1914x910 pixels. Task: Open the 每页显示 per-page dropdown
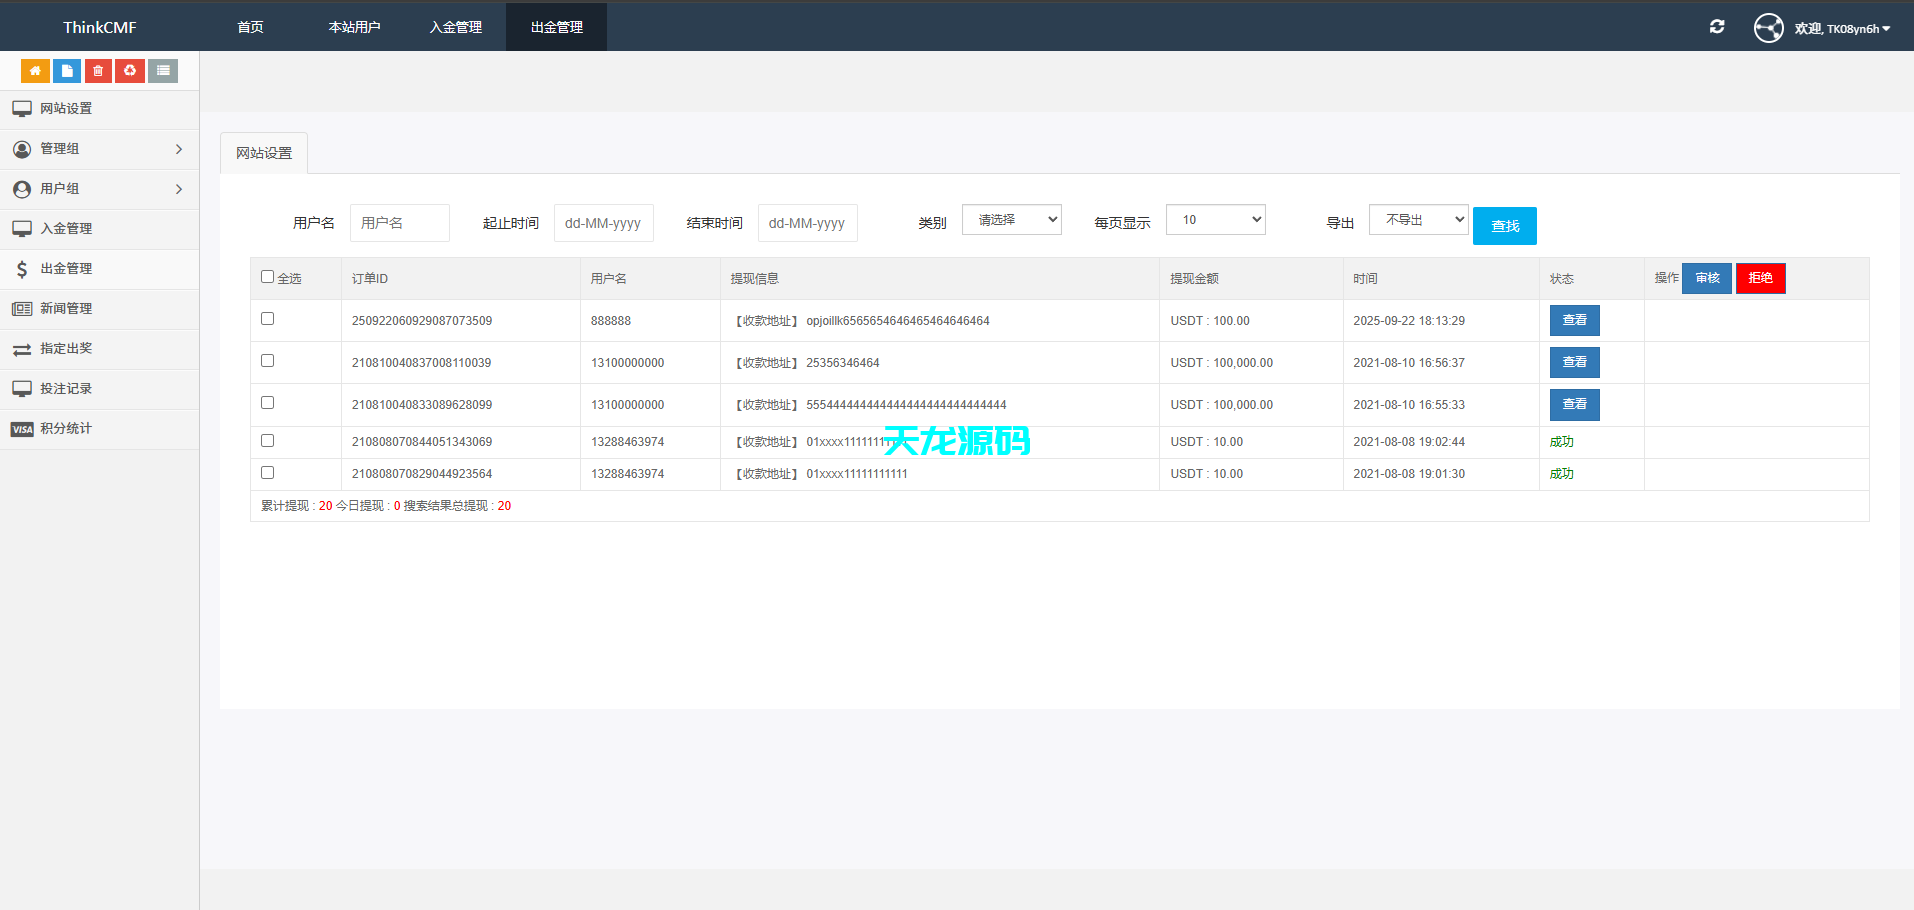[x=1215, y=220]
